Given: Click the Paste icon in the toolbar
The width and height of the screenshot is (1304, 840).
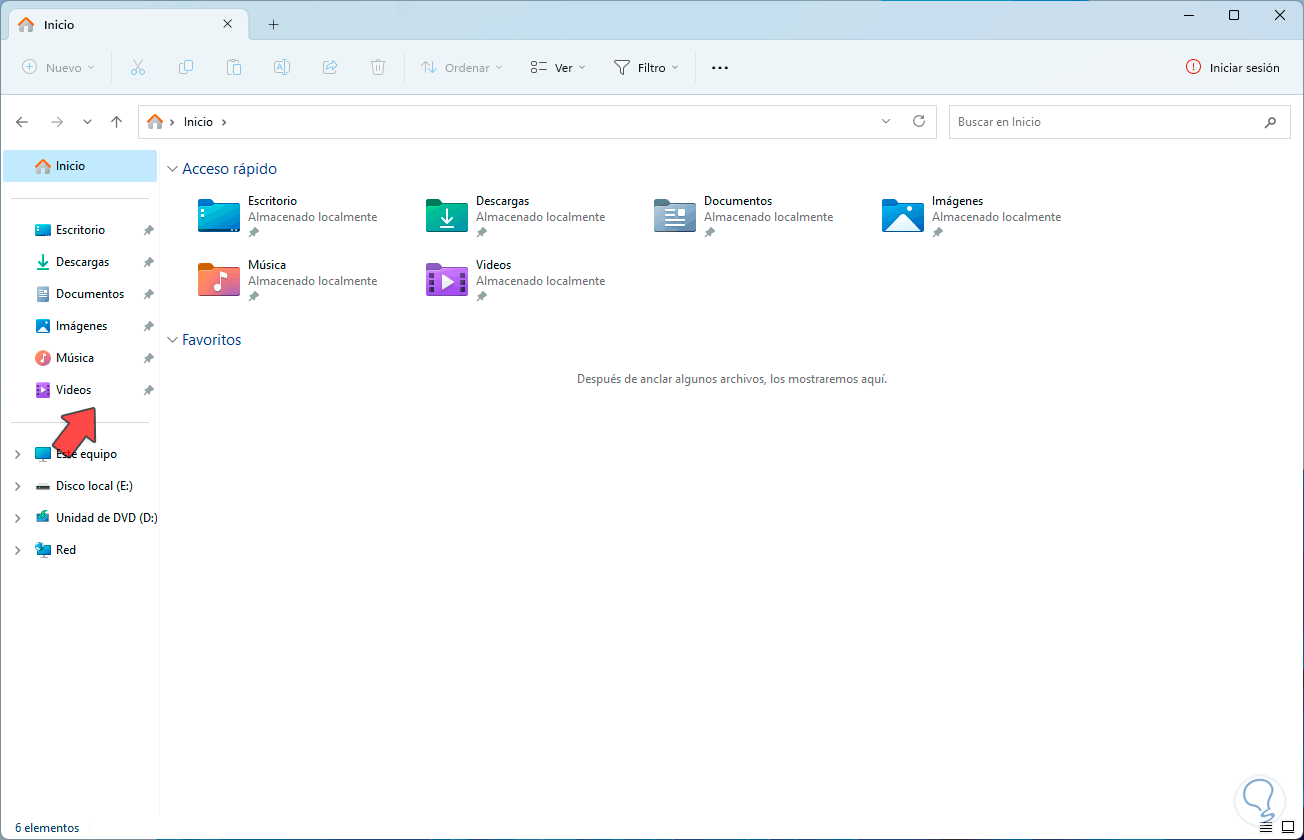Looking at the screenshot, I should pos(234,67).
